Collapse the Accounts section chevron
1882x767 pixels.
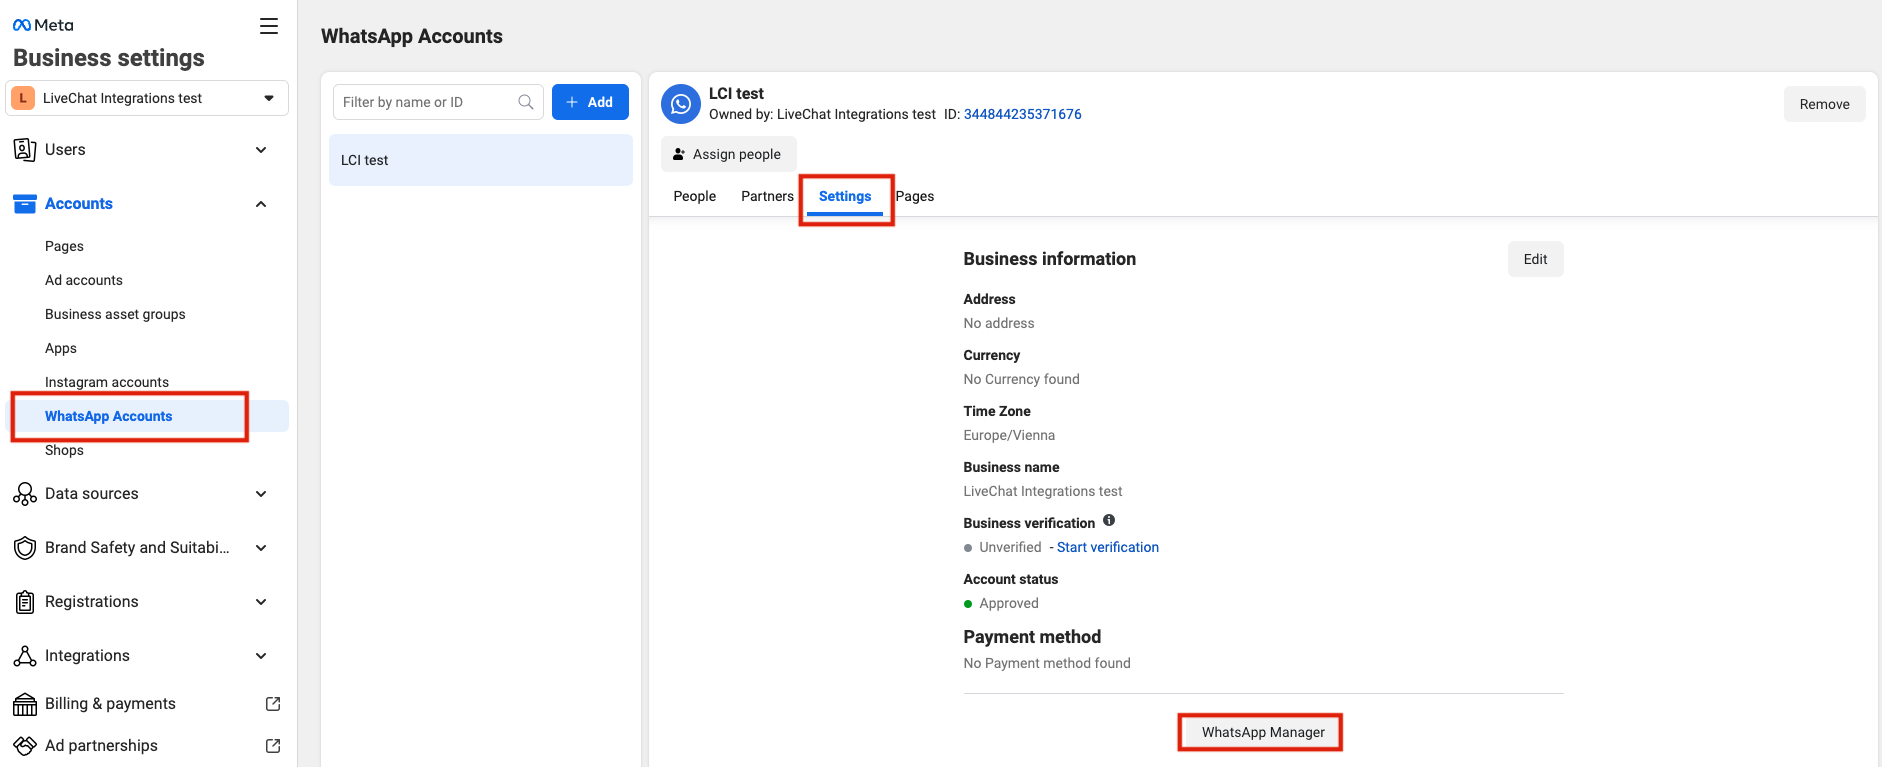[x=261, y=204]
